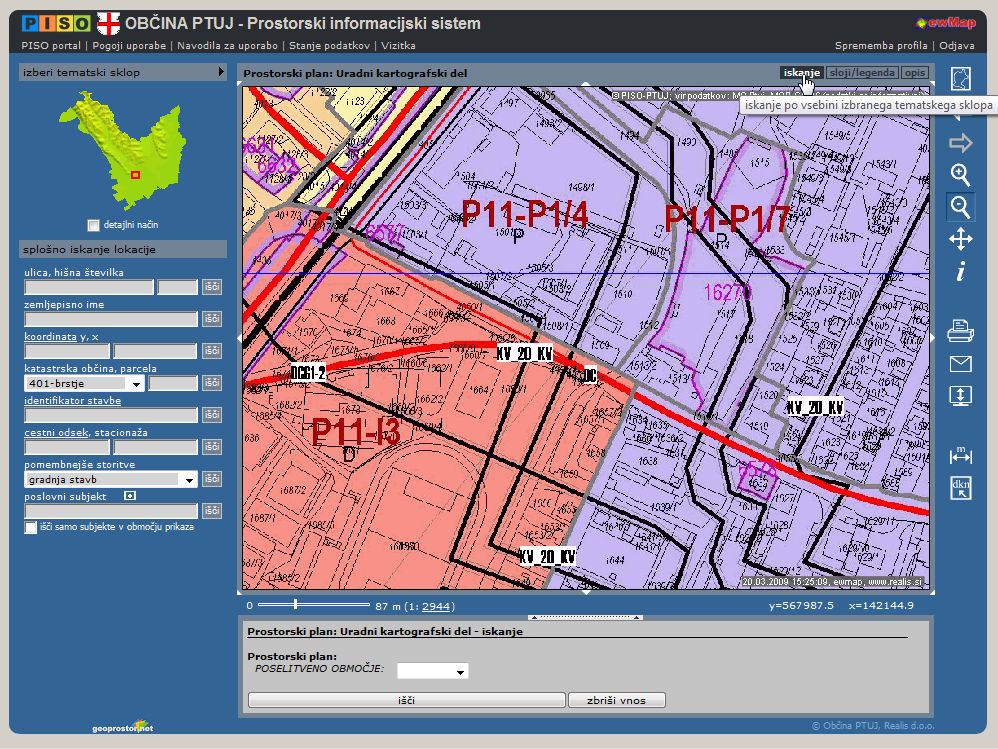Click the map scale slider handle

tap(295, 604)
